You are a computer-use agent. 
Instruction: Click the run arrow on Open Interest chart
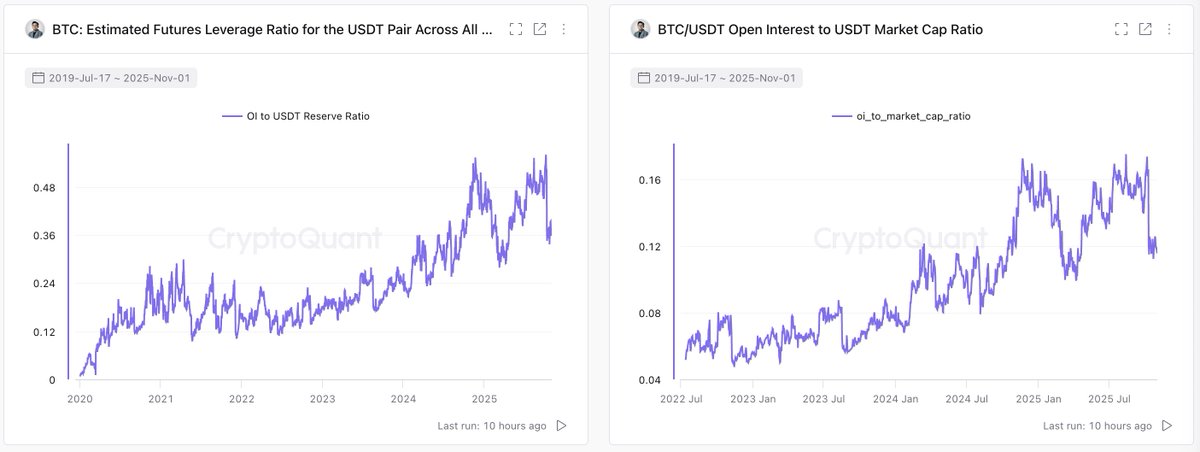pos(1167,426)
